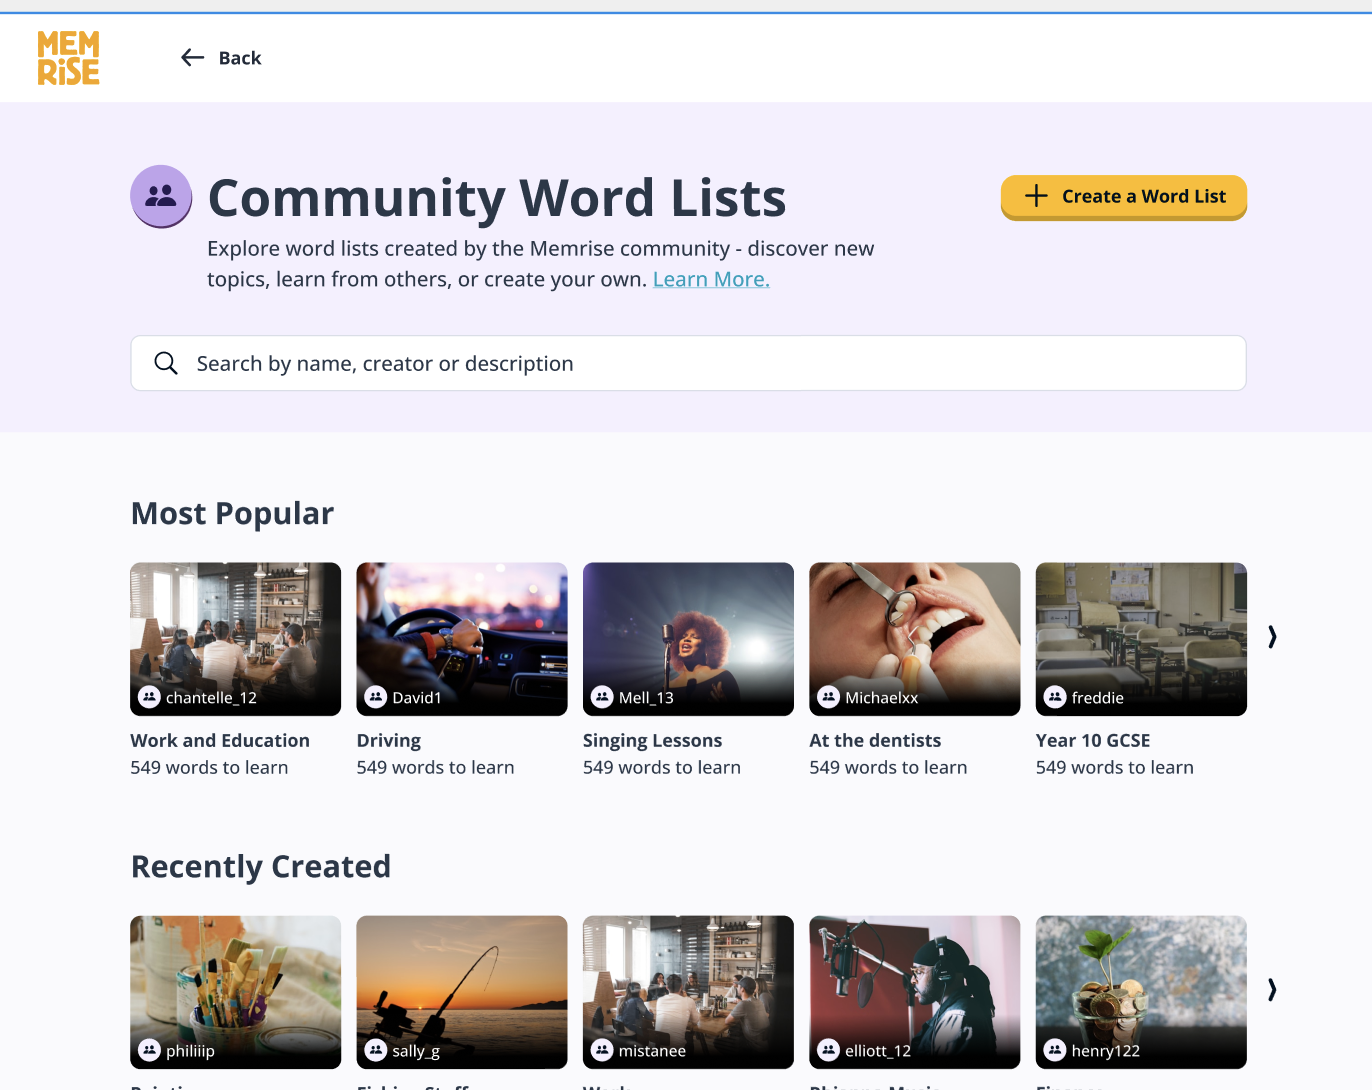This screenshot has width=1372, height=1090.
Task: Click sally_g creator avatar icon
Action: [376, 1050]
